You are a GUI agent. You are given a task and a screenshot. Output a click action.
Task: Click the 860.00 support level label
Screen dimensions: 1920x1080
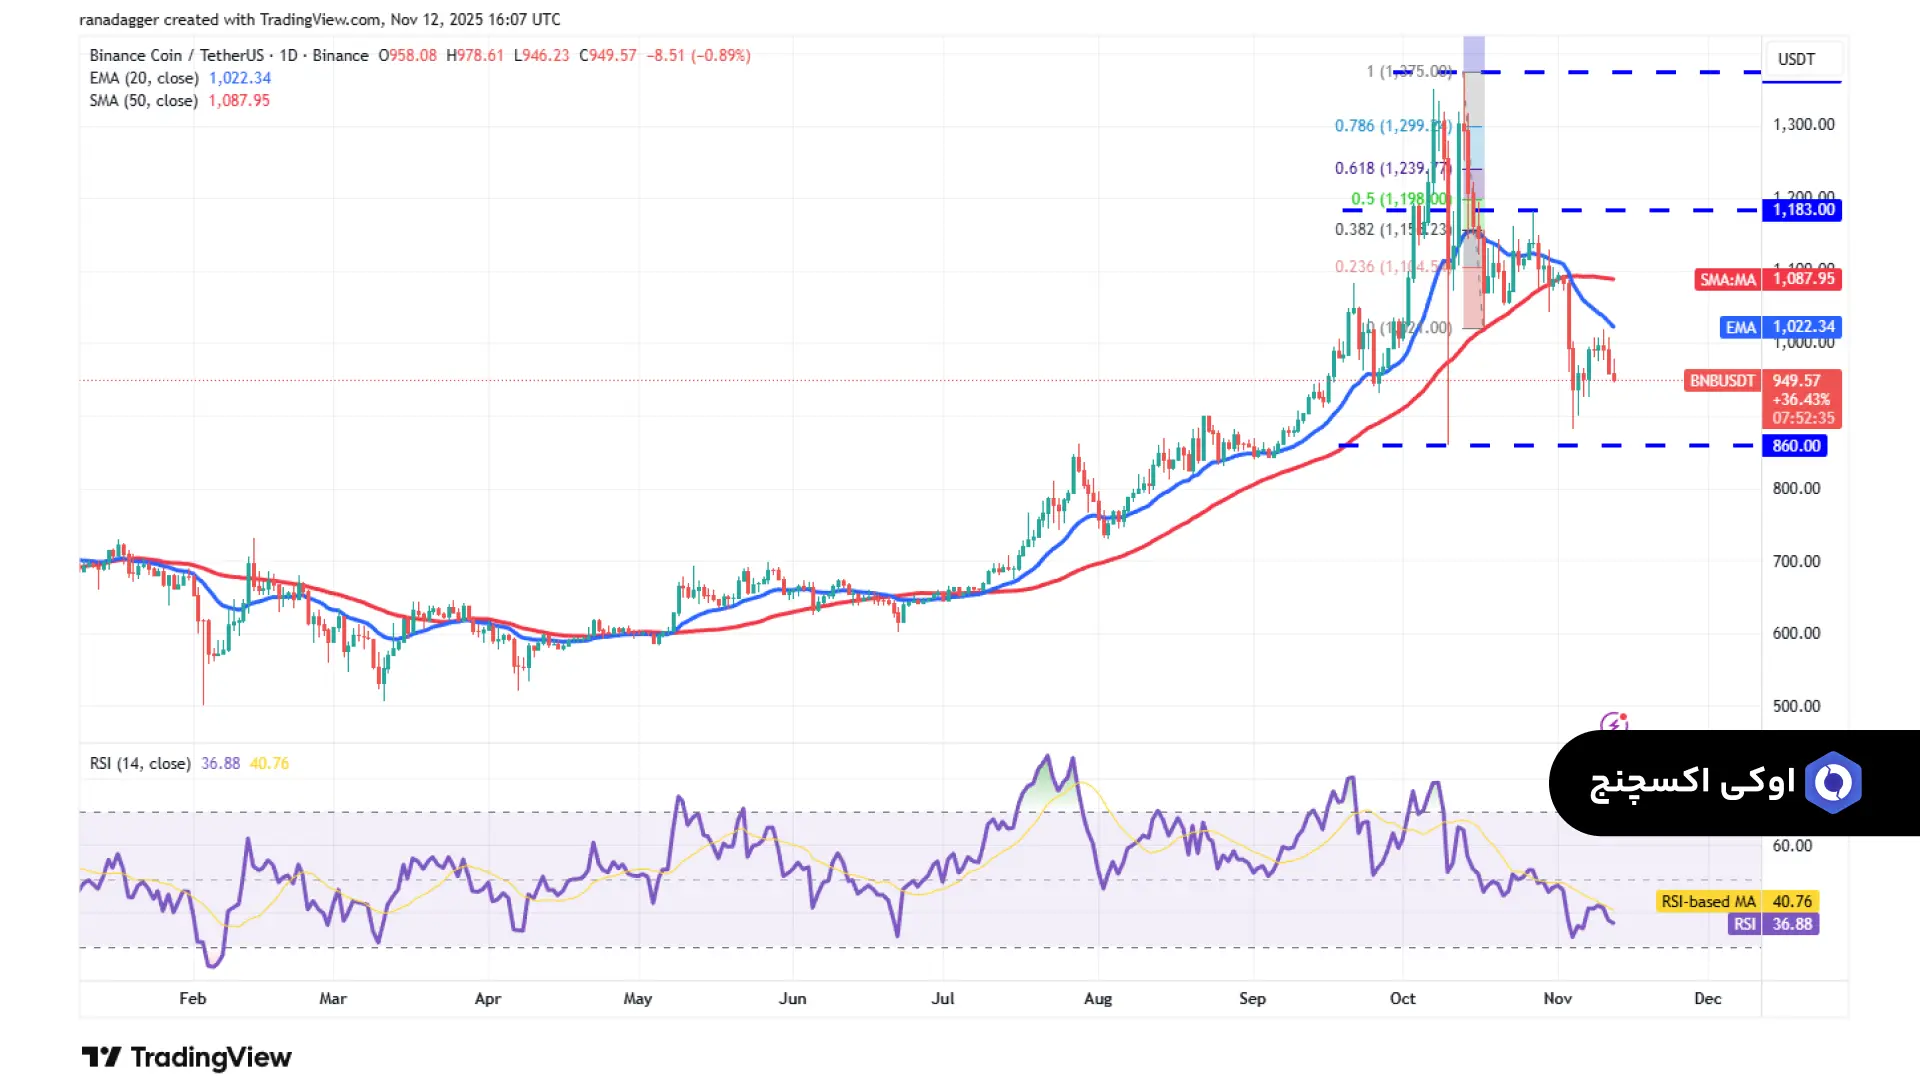[x=1796, y=446]
